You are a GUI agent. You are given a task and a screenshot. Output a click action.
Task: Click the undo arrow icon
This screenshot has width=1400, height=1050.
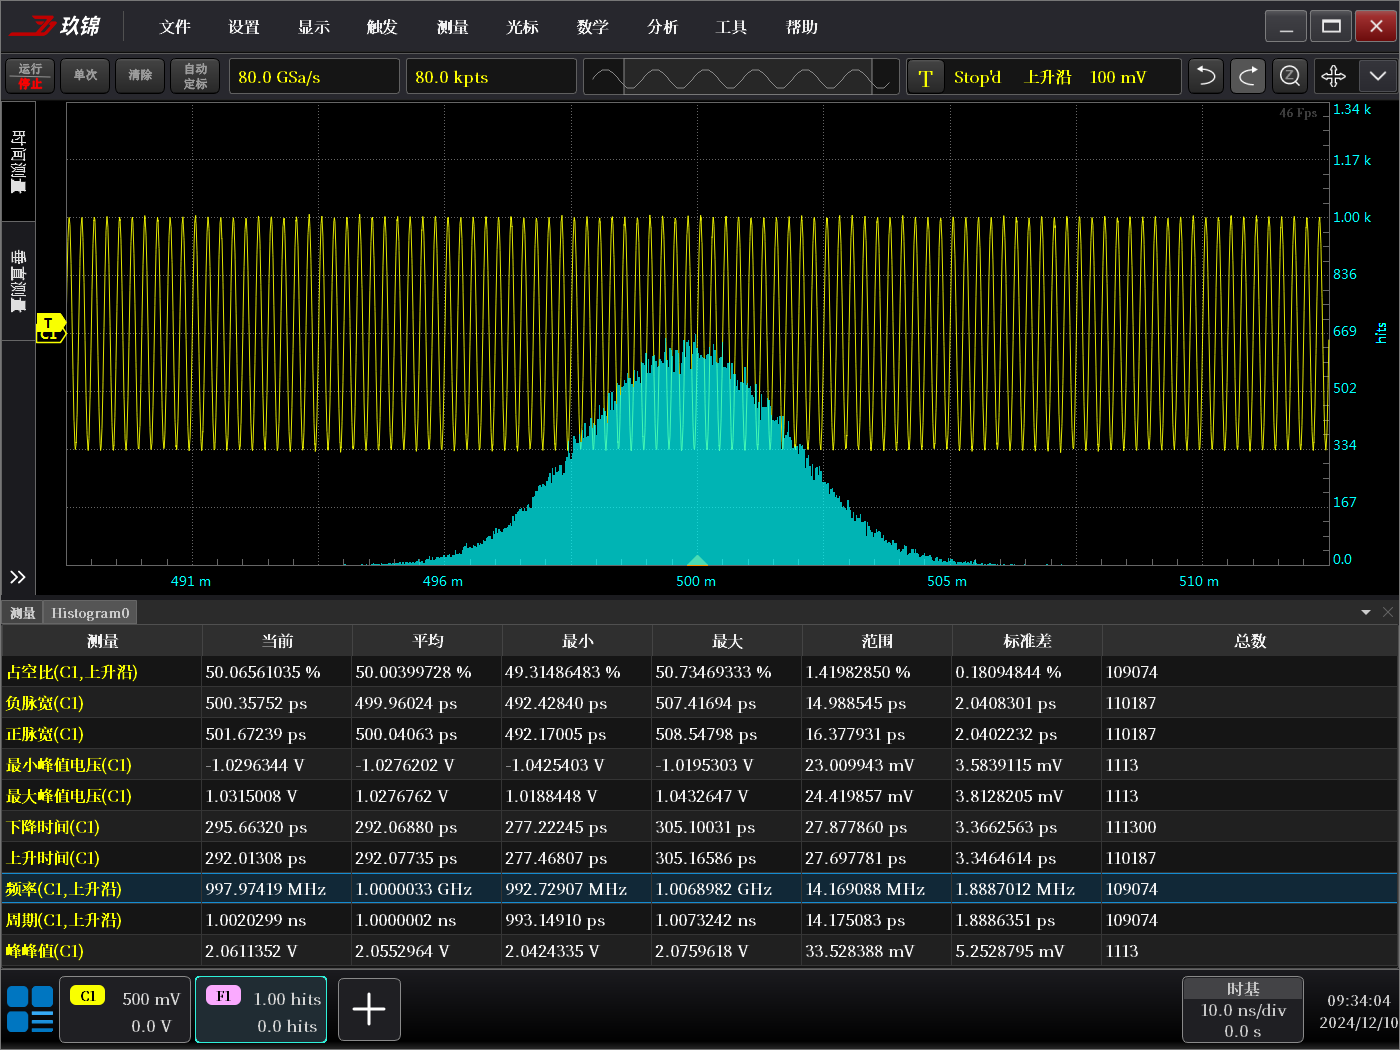(x=1206, y=76)
